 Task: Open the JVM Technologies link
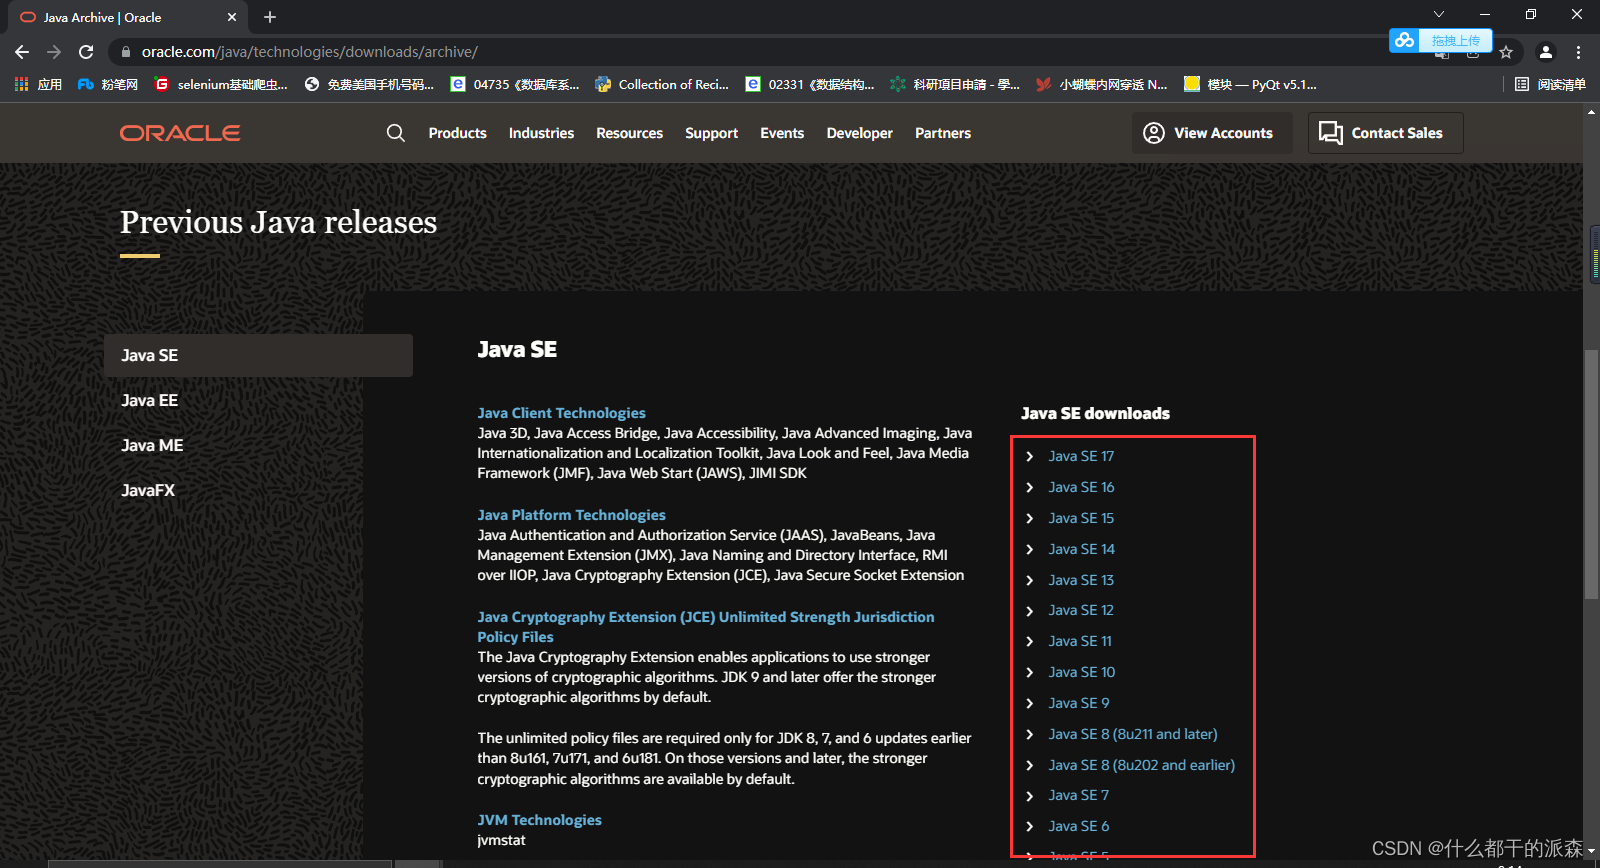(x=539, y=820)
